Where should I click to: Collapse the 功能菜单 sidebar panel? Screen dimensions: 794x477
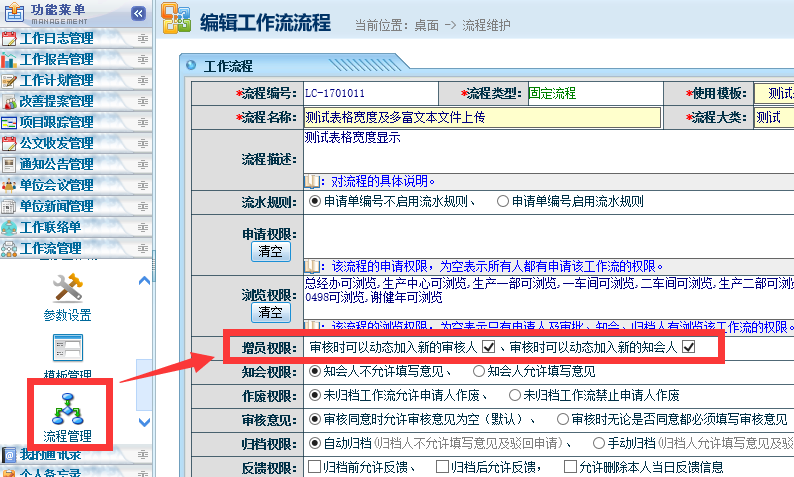pyautogui.click(x=139, y=13)
